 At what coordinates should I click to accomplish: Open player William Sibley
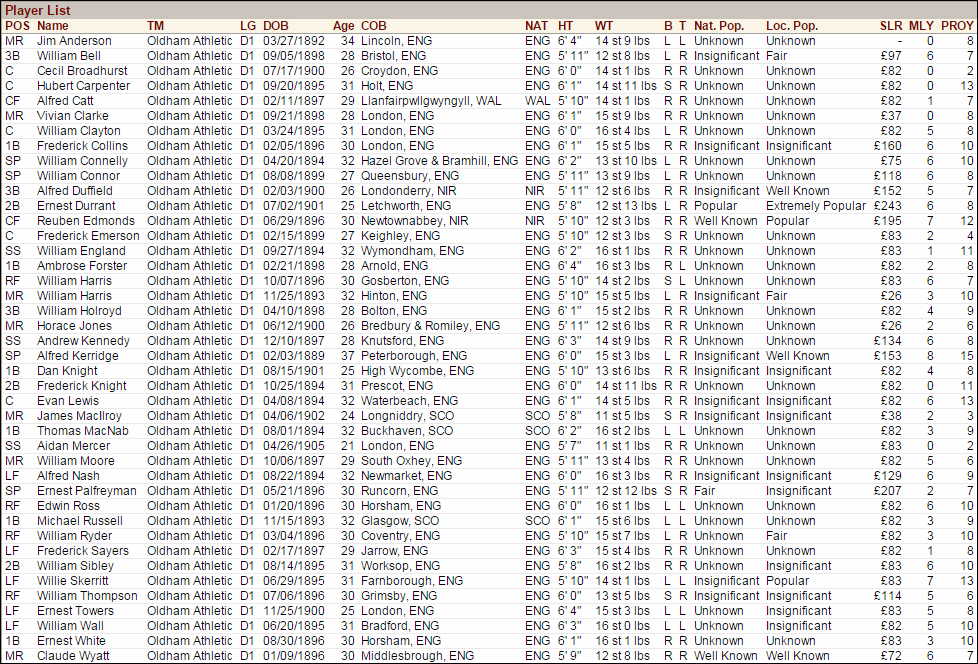(x=75, y=565)
